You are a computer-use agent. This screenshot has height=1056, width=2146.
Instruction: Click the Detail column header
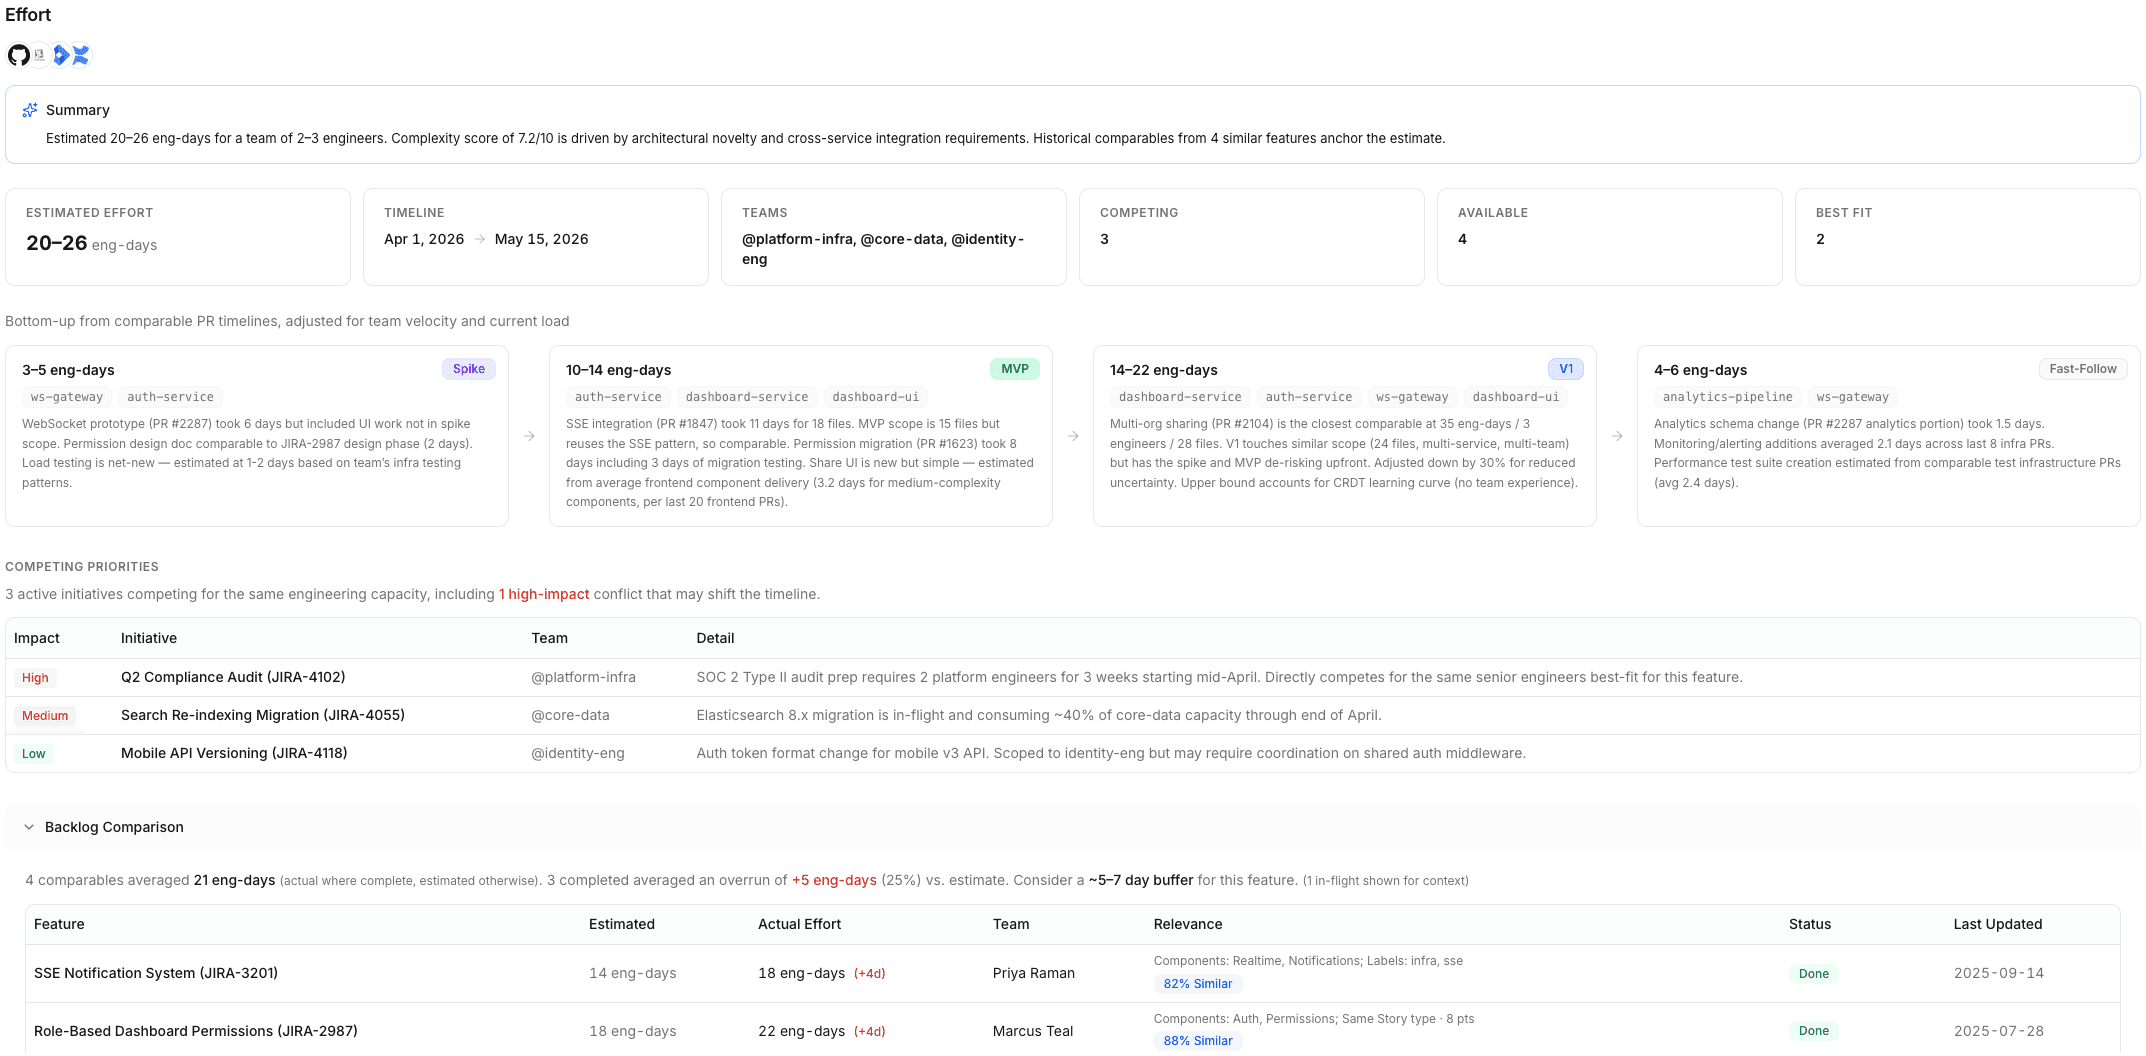715,638
